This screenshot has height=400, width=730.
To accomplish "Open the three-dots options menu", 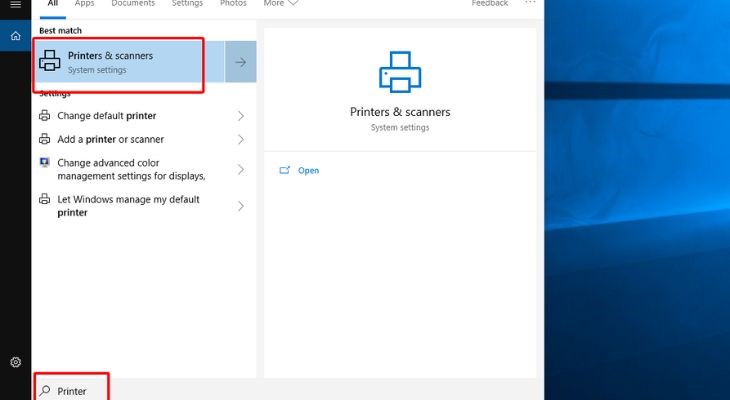I will 530,3.
